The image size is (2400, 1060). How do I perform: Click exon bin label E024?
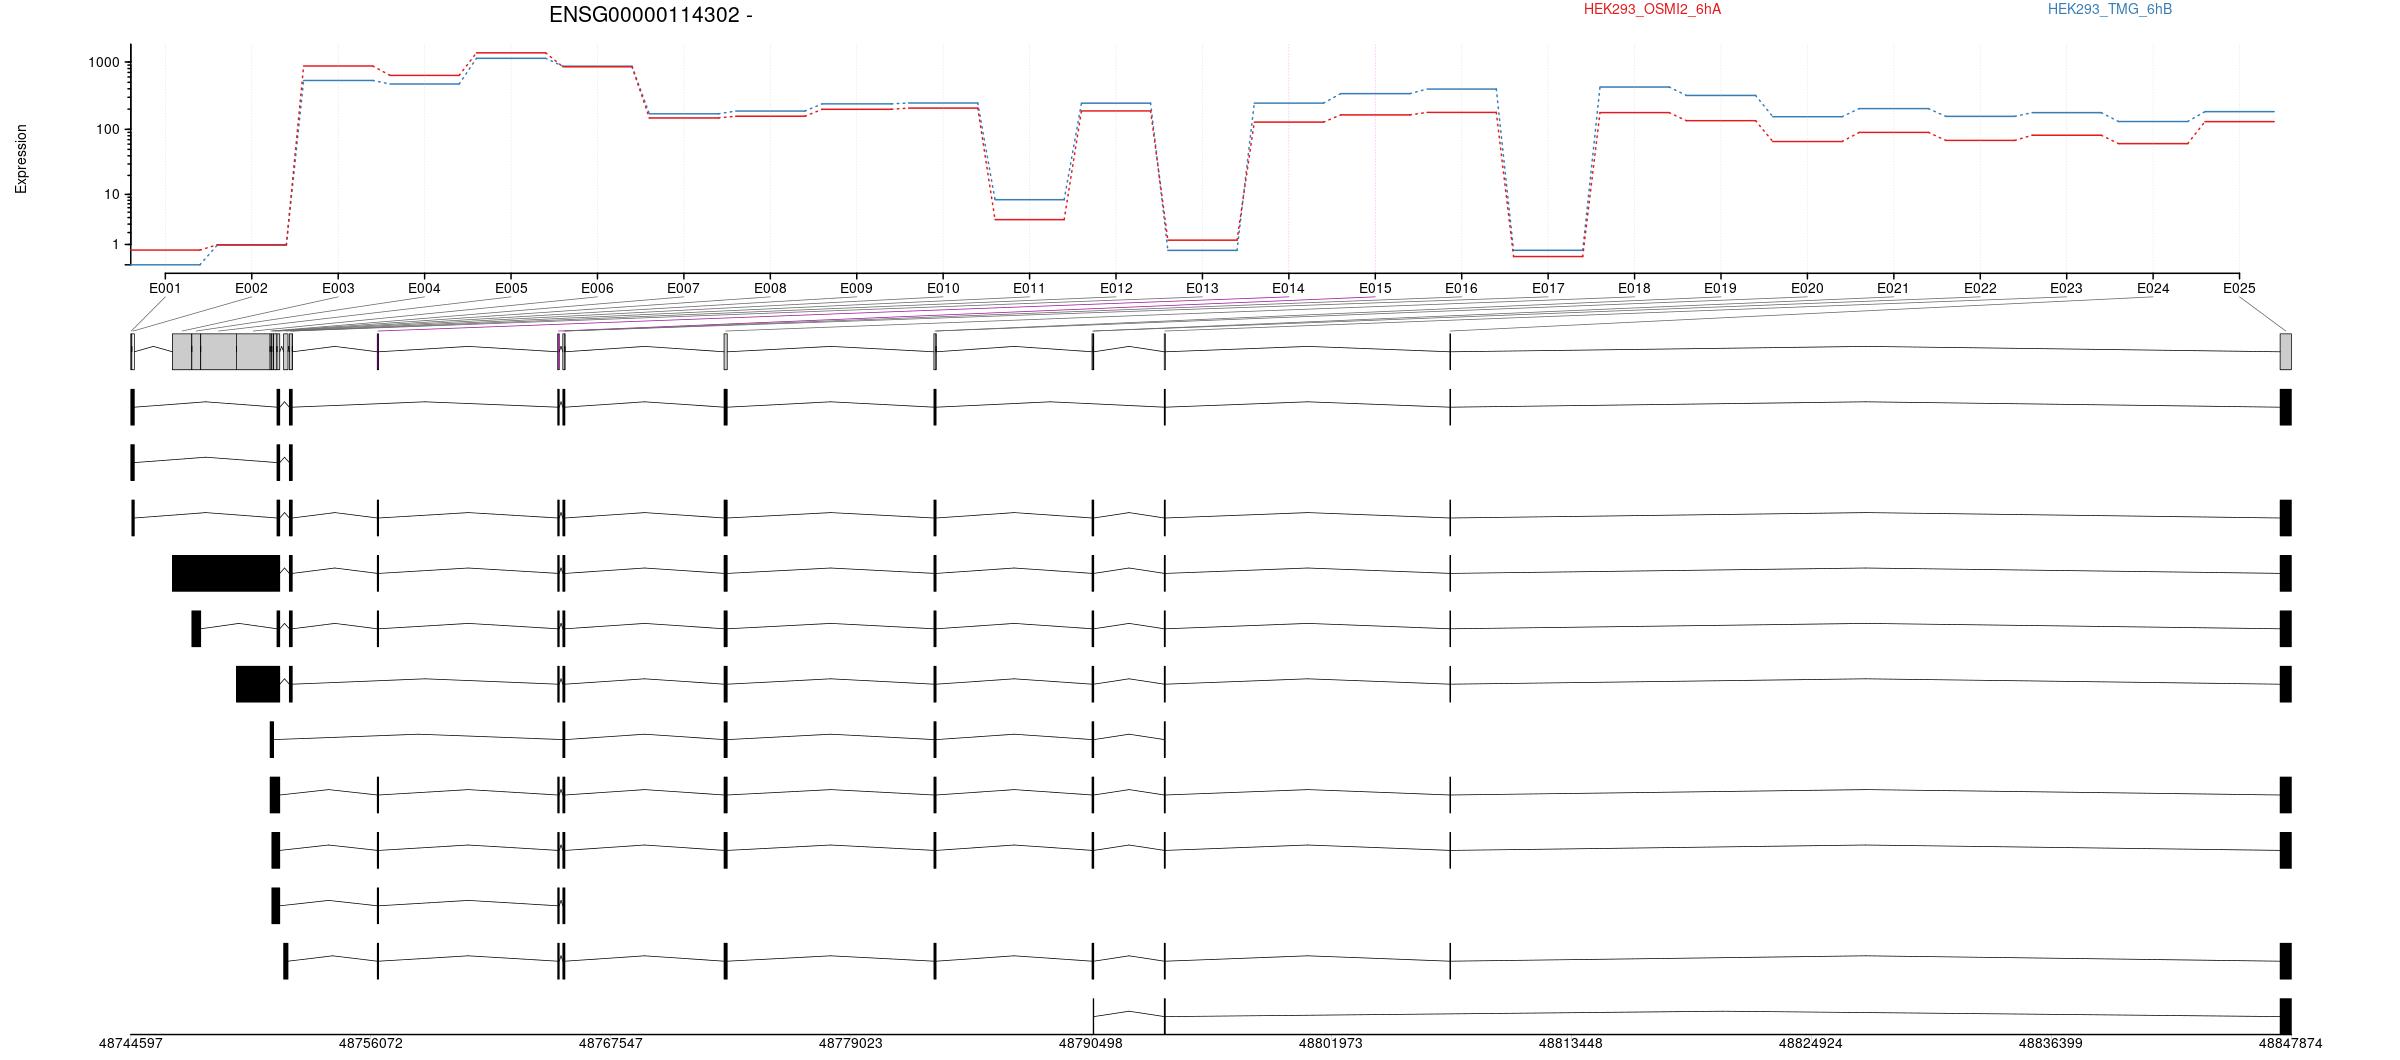(2153, 289)
